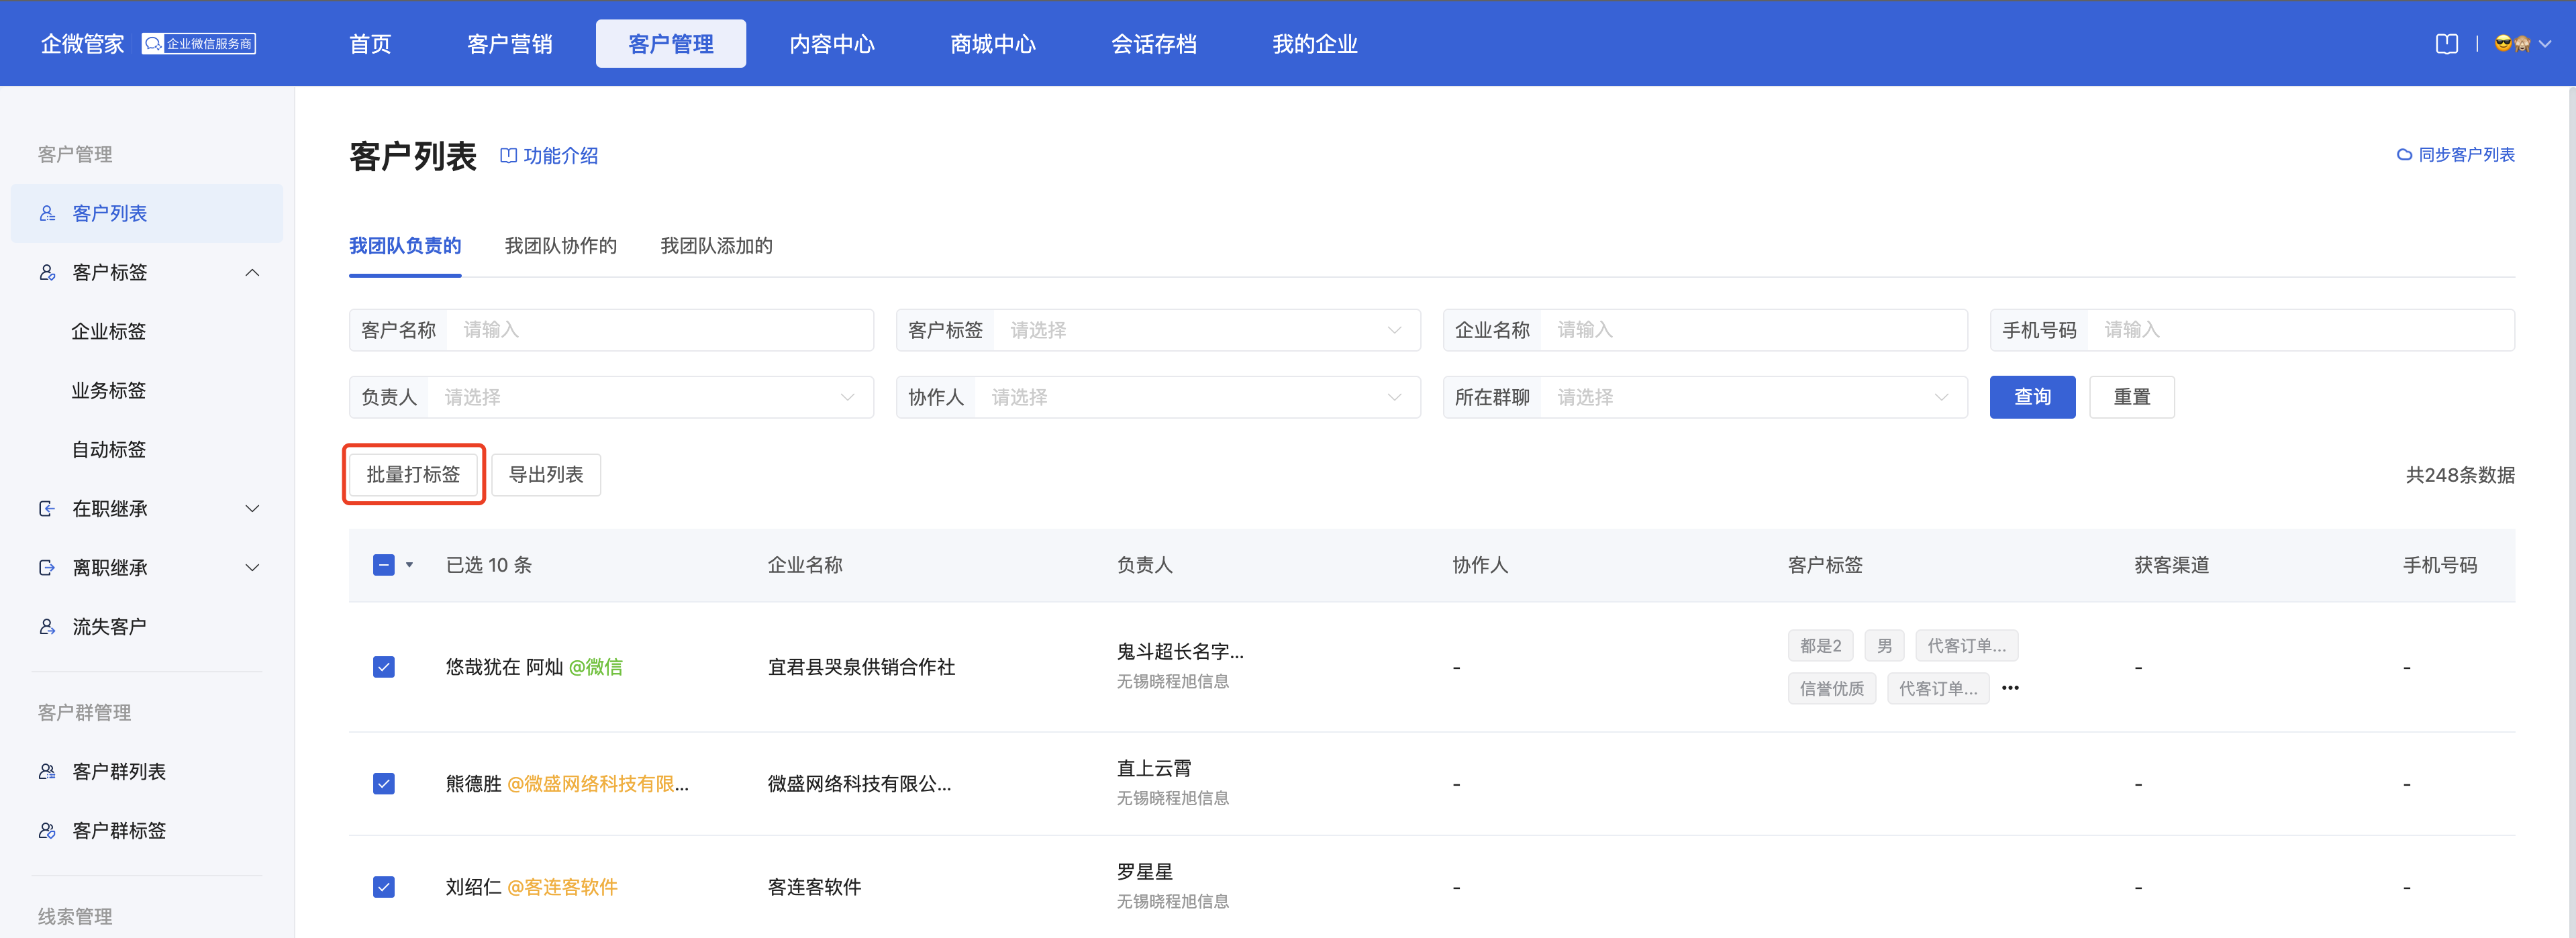Switch to 我团队负责的 tab
The height and width of the screenshot is (938, 2576).
click(x=405, y=246)
